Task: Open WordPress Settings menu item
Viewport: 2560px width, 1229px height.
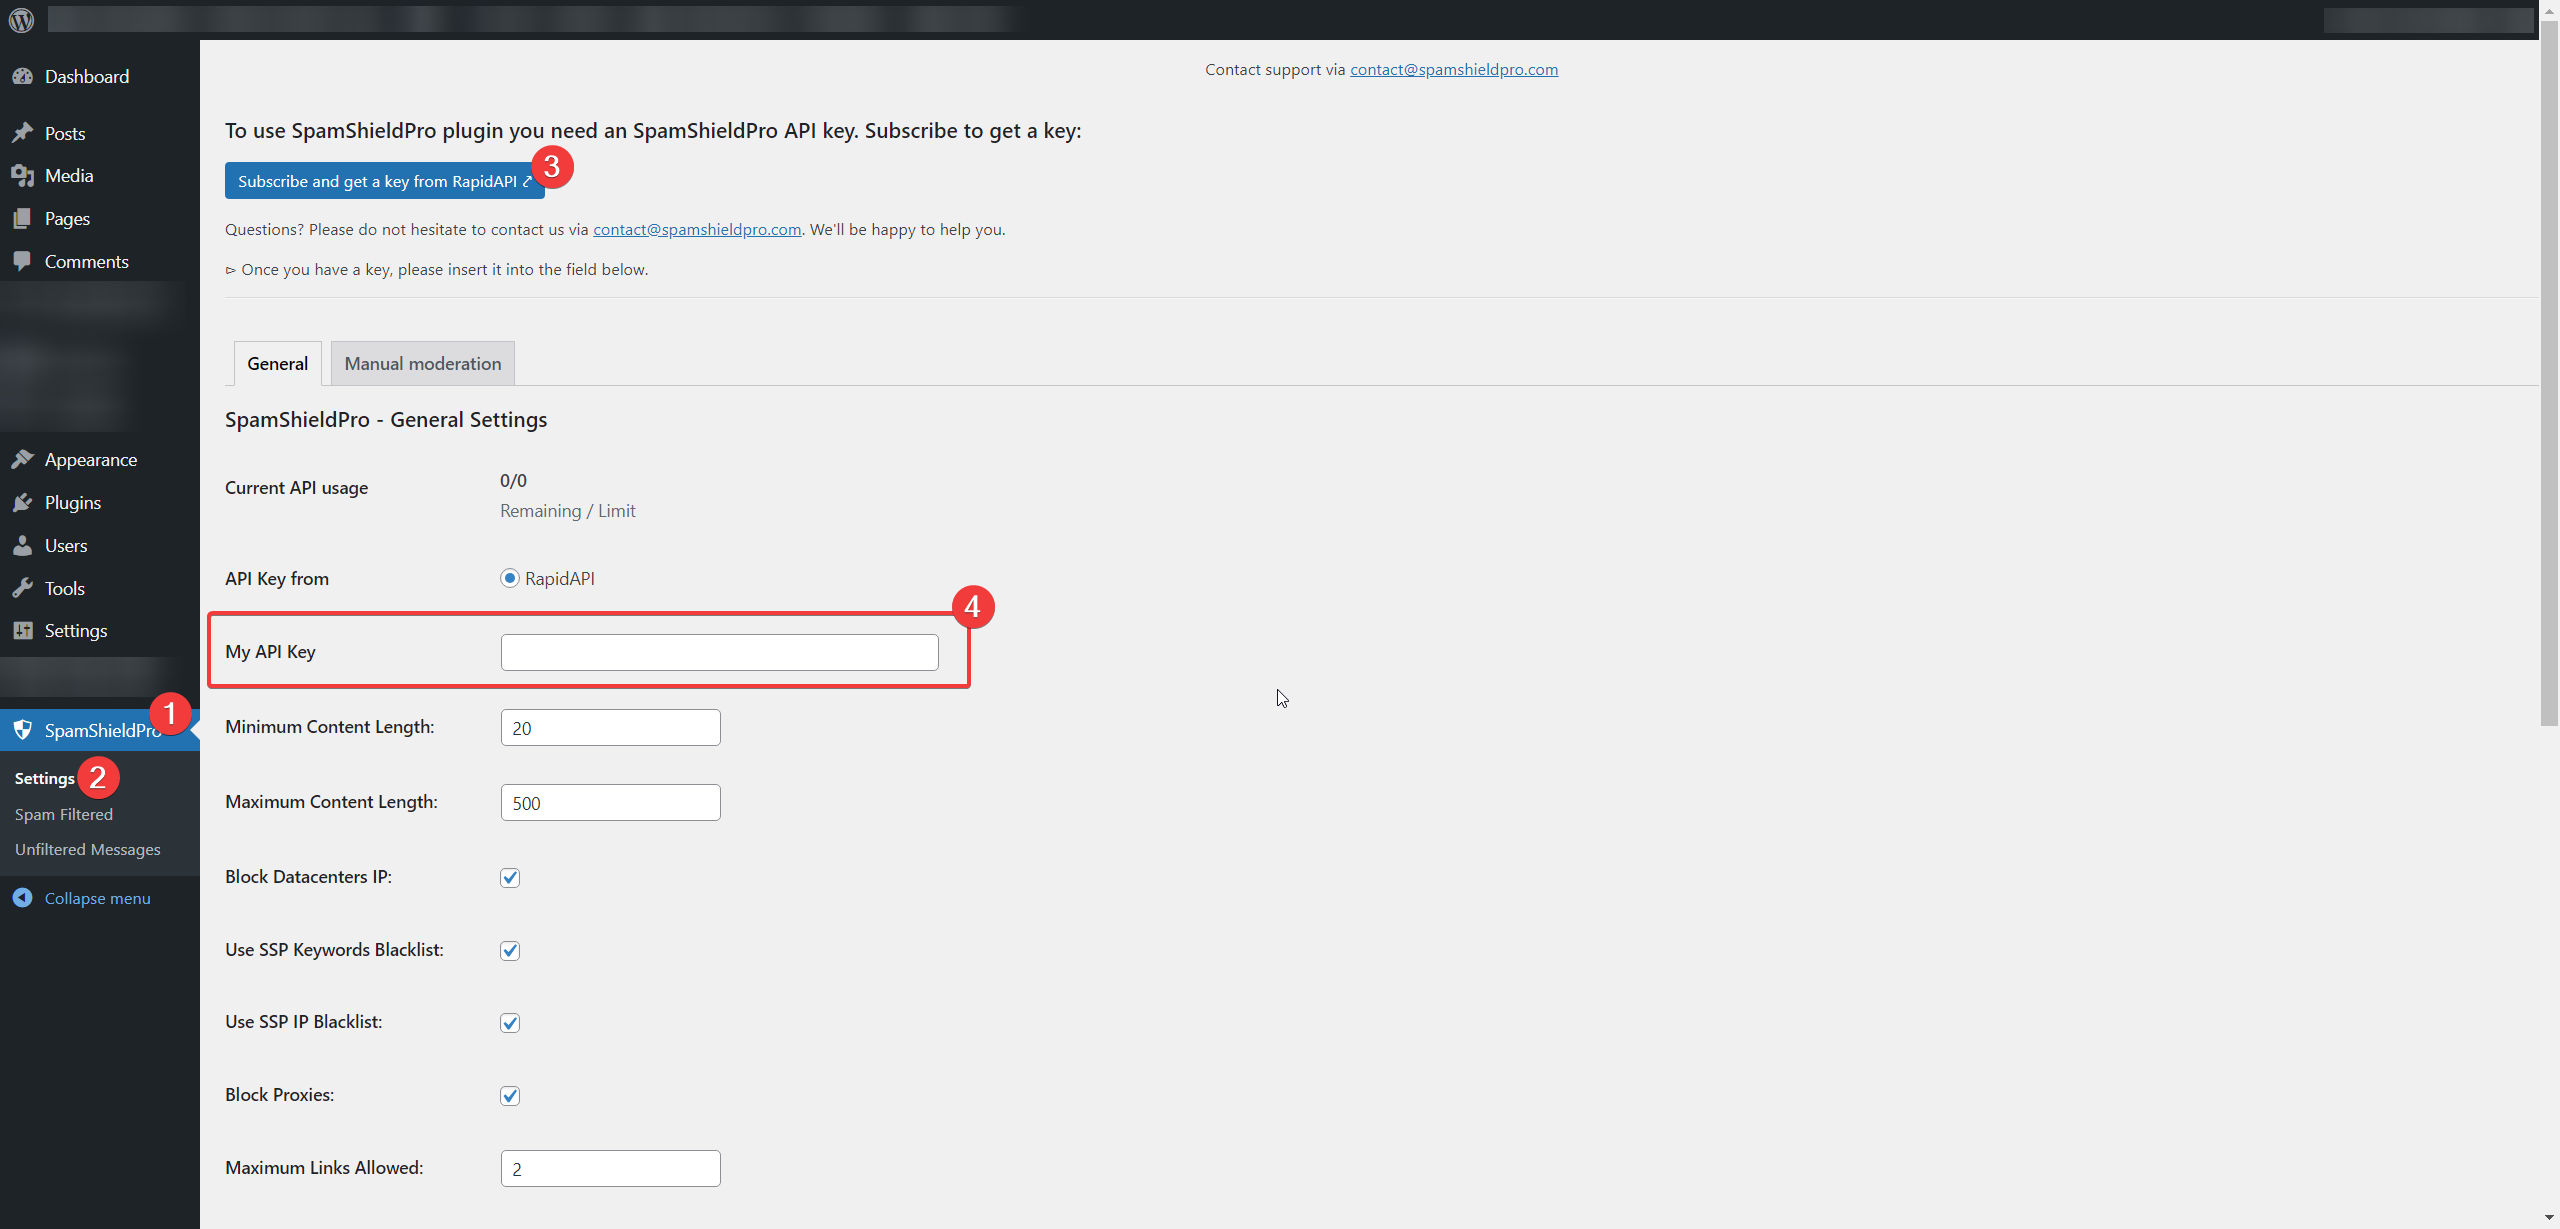Action: (x=100, y=631)
